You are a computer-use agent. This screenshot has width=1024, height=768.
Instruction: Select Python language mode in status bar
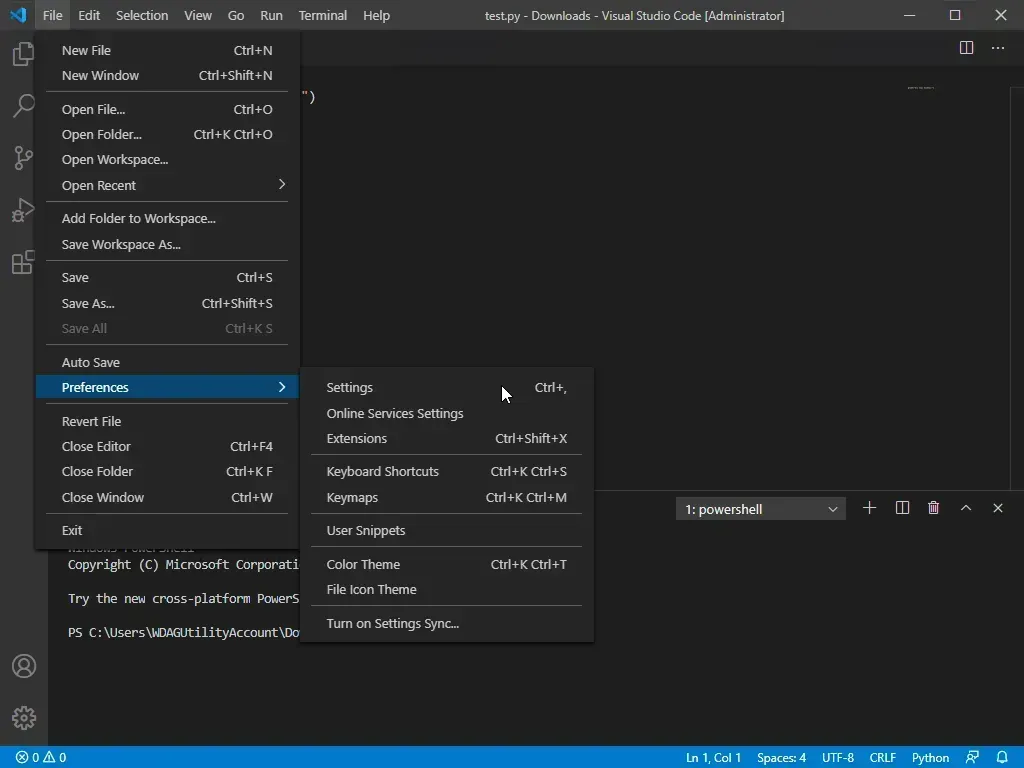coord(930,758)
